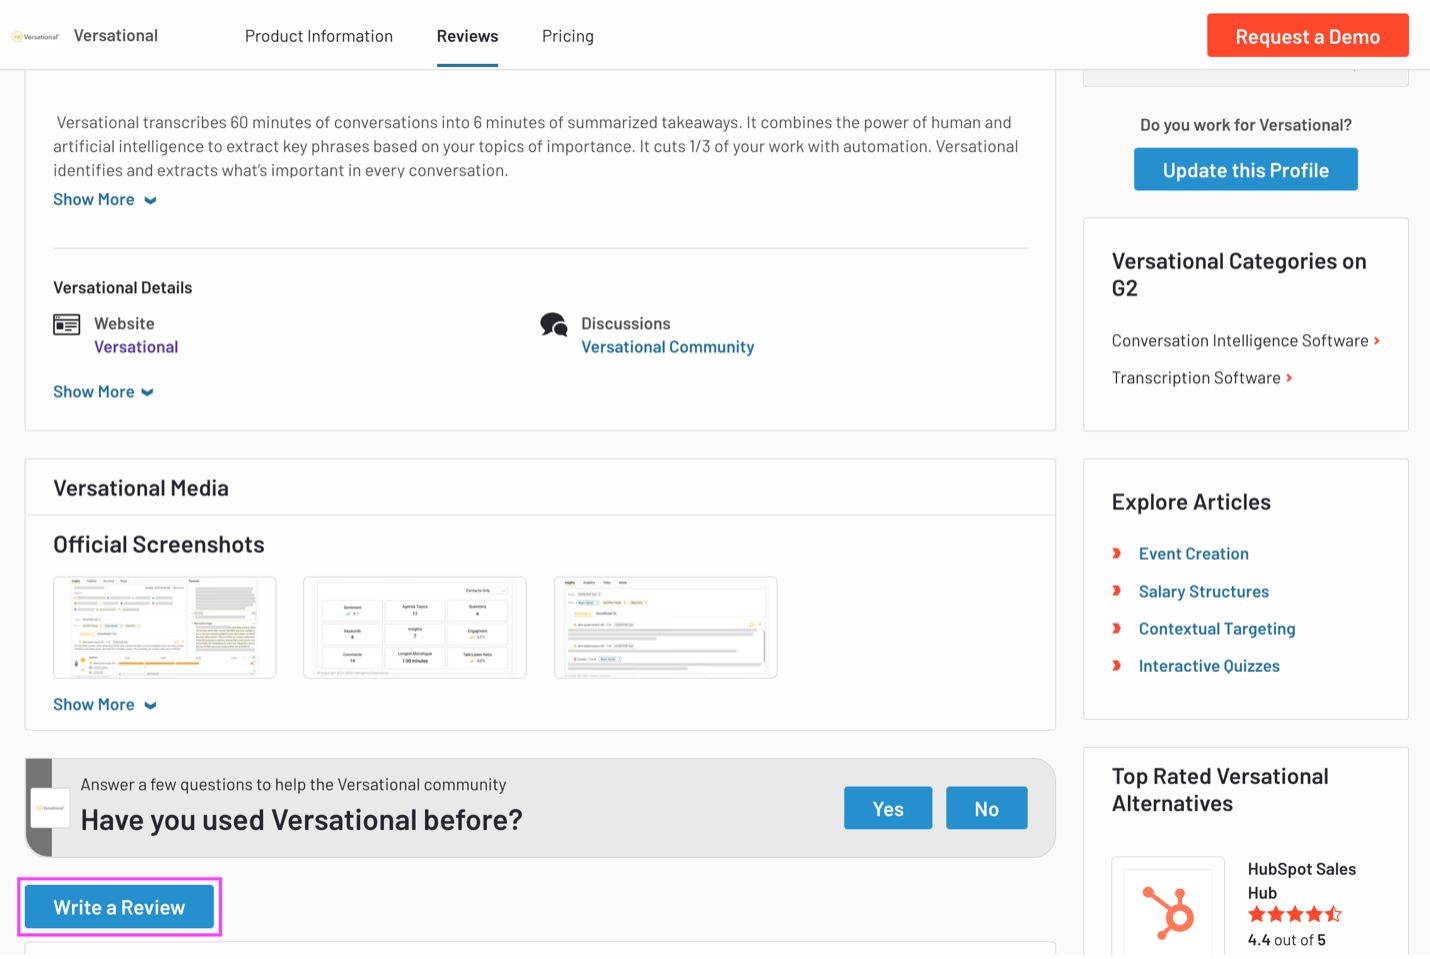Click Update this Profile button
Screen dimensions: 1430x959
1246,170
